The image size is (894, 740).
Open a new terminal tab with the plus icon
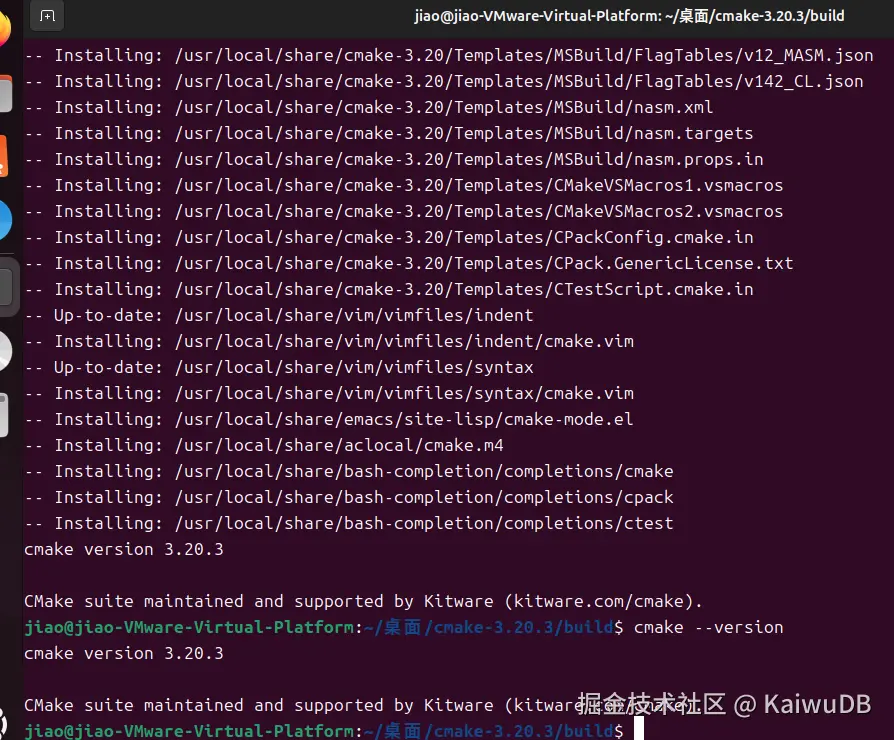pos(47,16)
